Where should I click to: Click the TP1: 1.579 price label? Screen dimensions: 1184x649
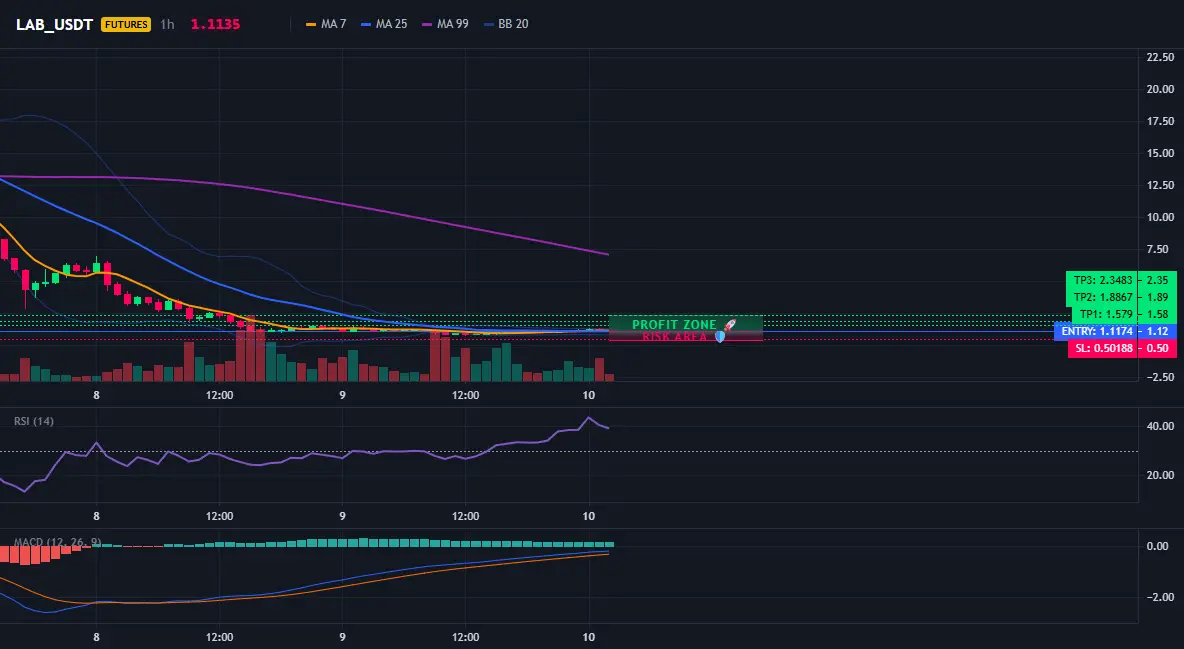coord(1124,314)
